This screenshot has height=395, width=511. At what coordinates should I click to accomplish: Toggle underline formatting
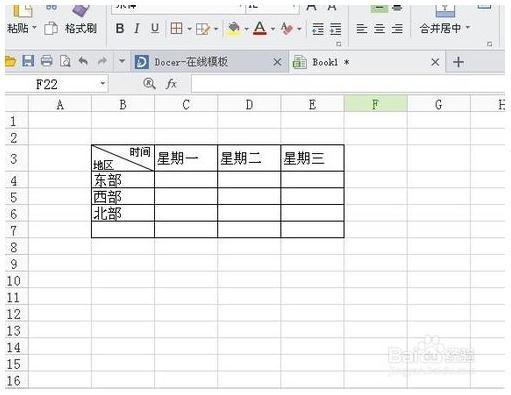click(155, 29)
